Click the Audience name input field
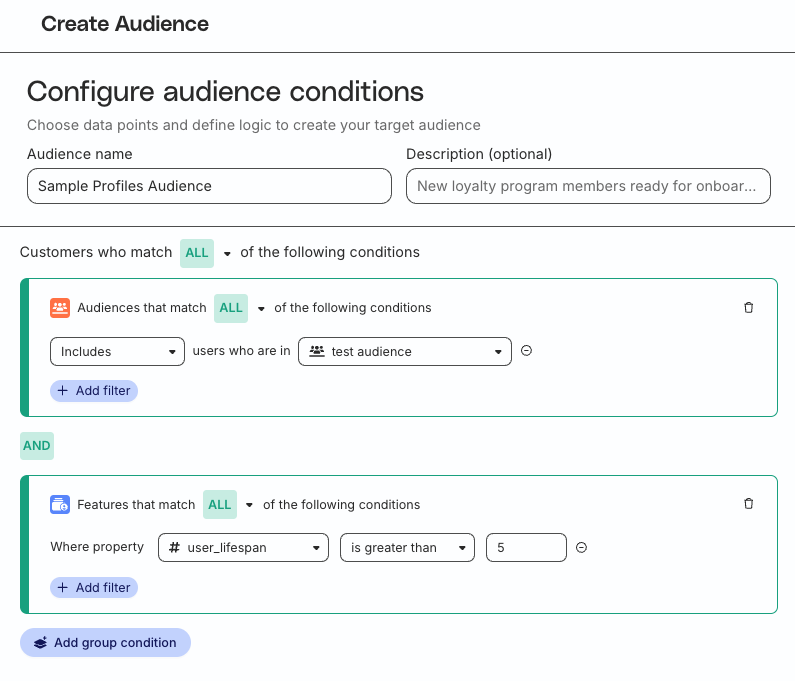The height and width of the screenshot is (681, 795). click(209, 186)
